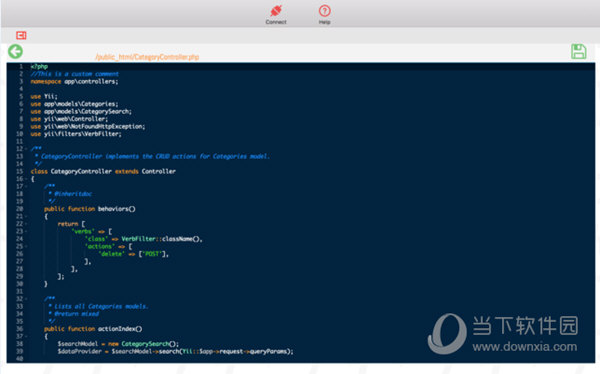Click 'public function actionIndex()' line
600x374 pixels.
click(x=93, y=328)
